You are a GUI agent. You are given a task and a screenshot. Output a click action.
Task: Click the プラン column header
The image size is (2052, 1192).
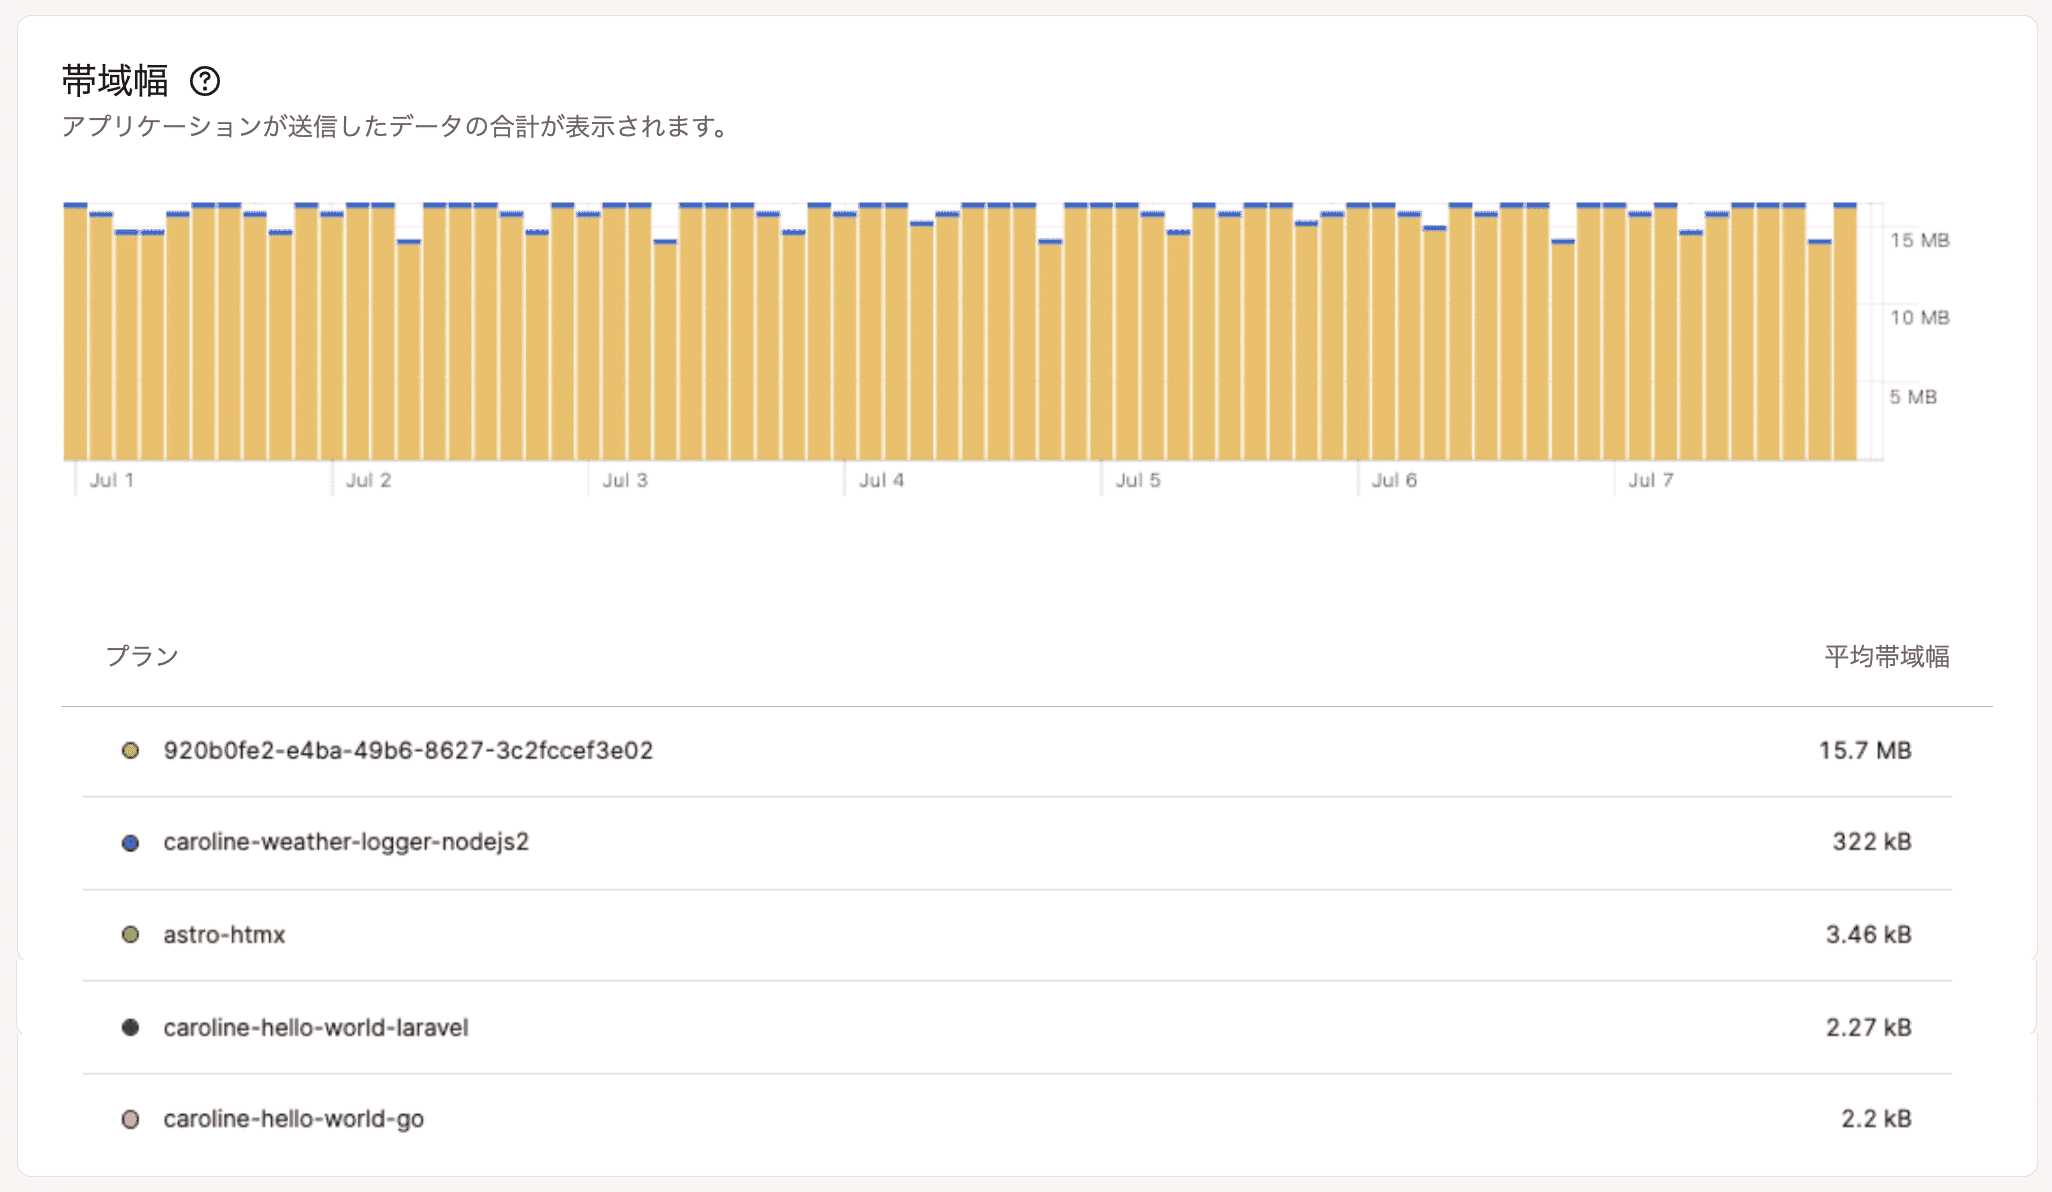coord(142,656)
